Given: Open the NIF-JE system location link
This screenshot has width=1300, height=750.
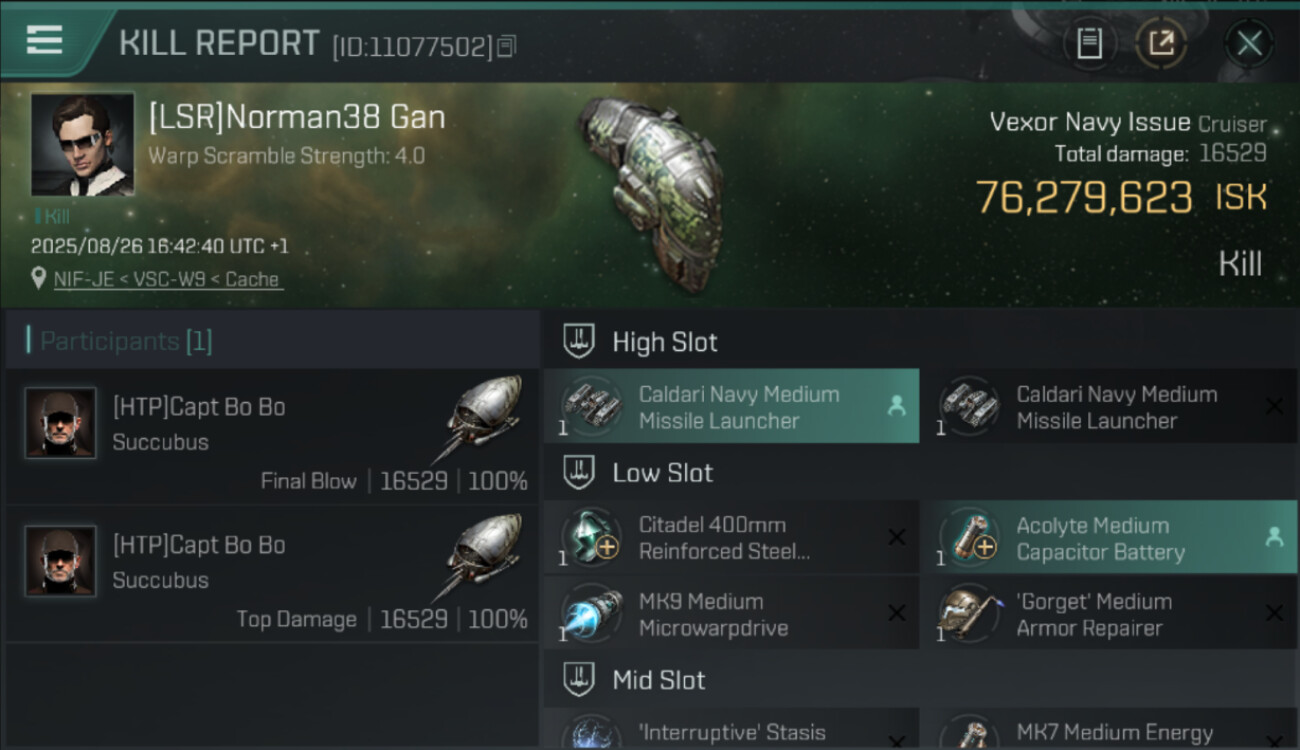Looking at the screenshot, I should pos(167,280).
